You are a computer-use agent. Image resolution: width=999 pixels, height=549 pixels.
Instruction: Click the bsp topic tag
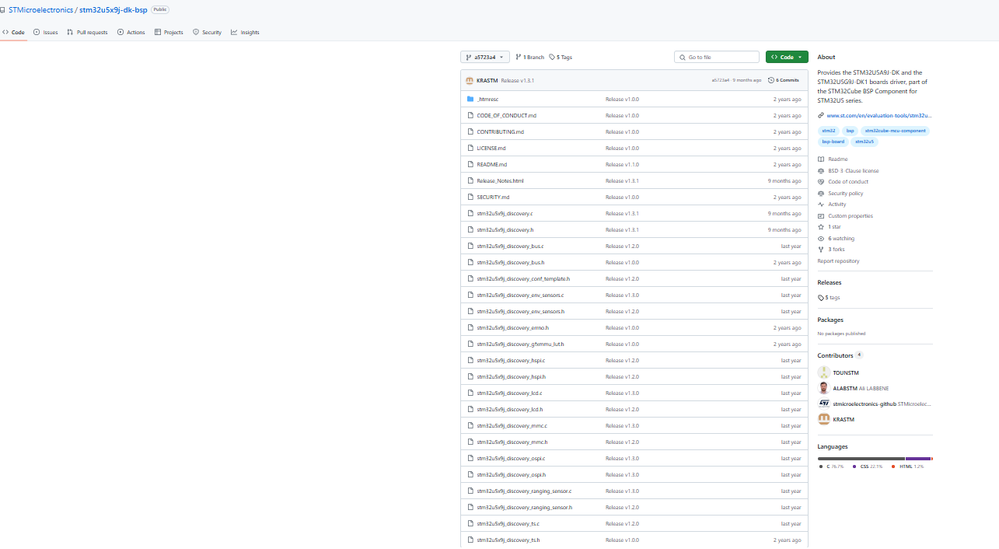[x=850, y=131]
